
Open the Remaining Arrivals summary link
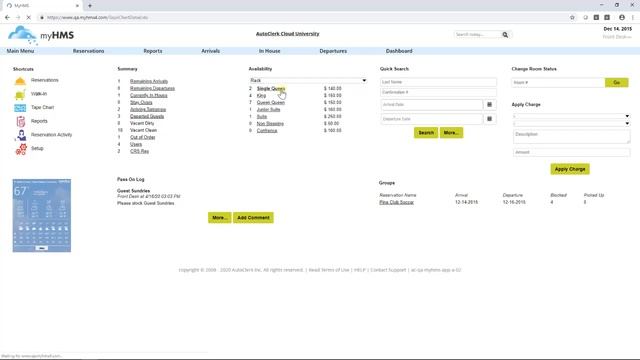click(149, 81)
